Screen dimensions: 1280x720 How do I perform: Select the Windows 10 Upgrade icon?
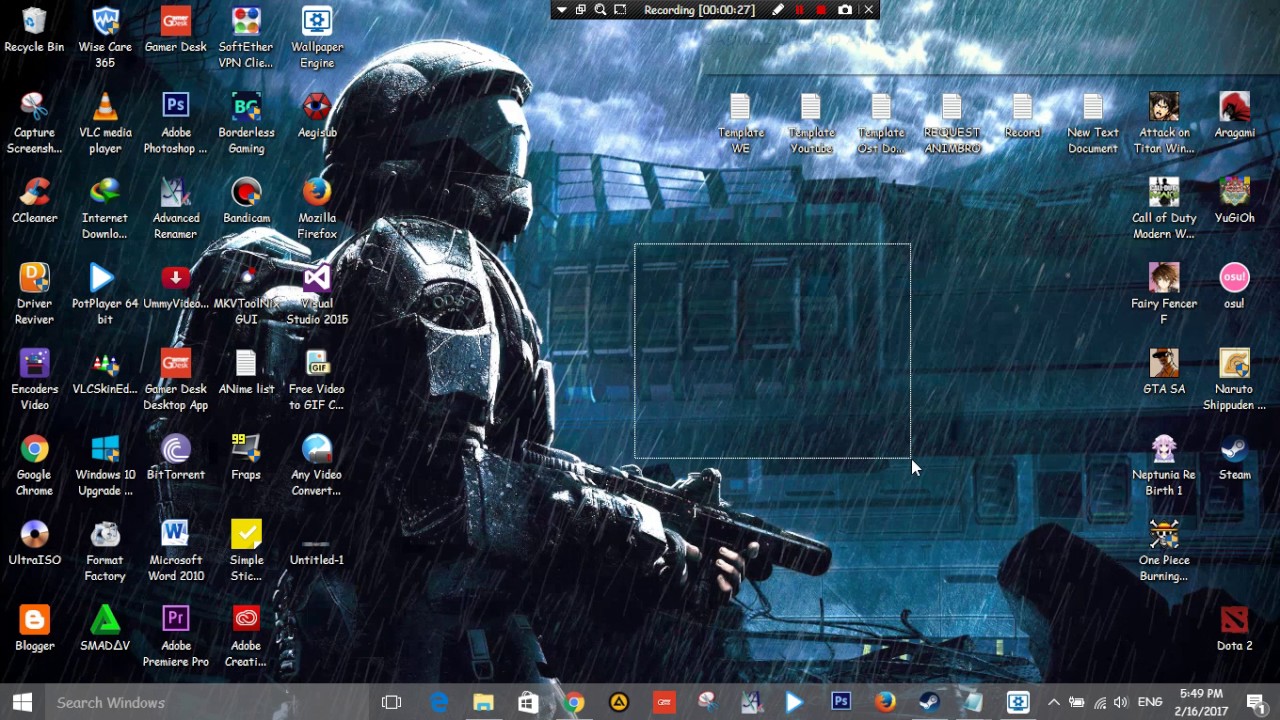105,465
